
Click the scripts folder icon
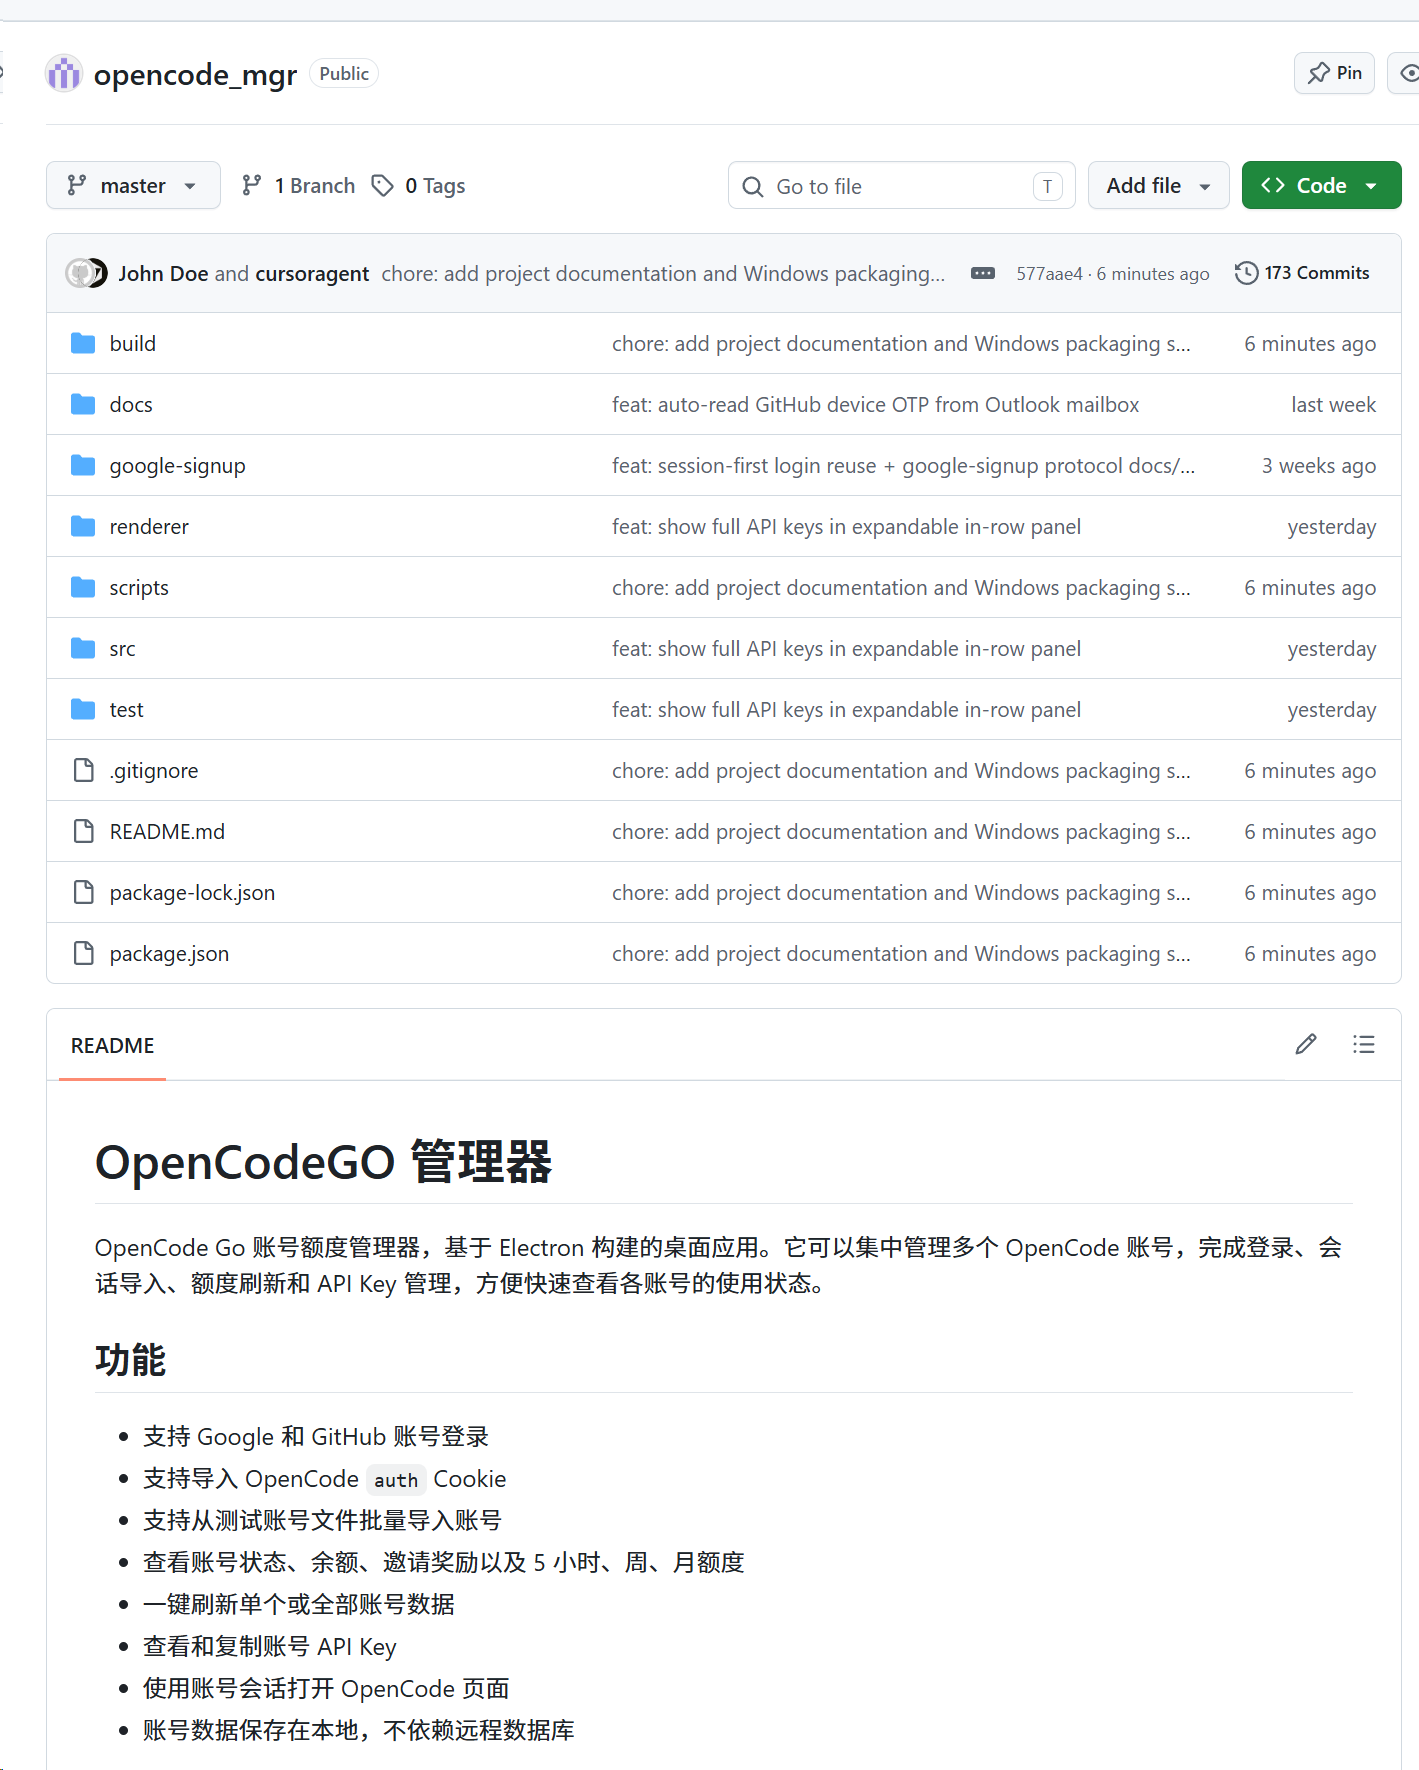point(83,587)
